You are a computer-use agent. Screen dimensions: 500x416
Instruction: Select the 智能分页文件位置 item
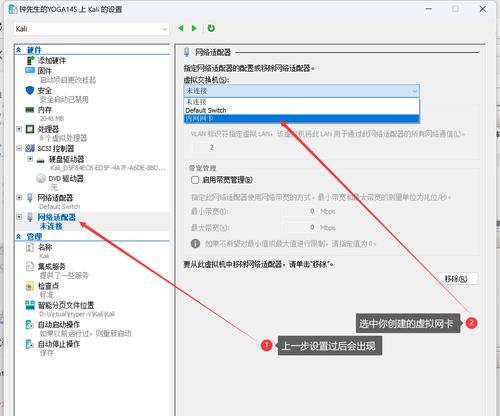click(66, 305)
